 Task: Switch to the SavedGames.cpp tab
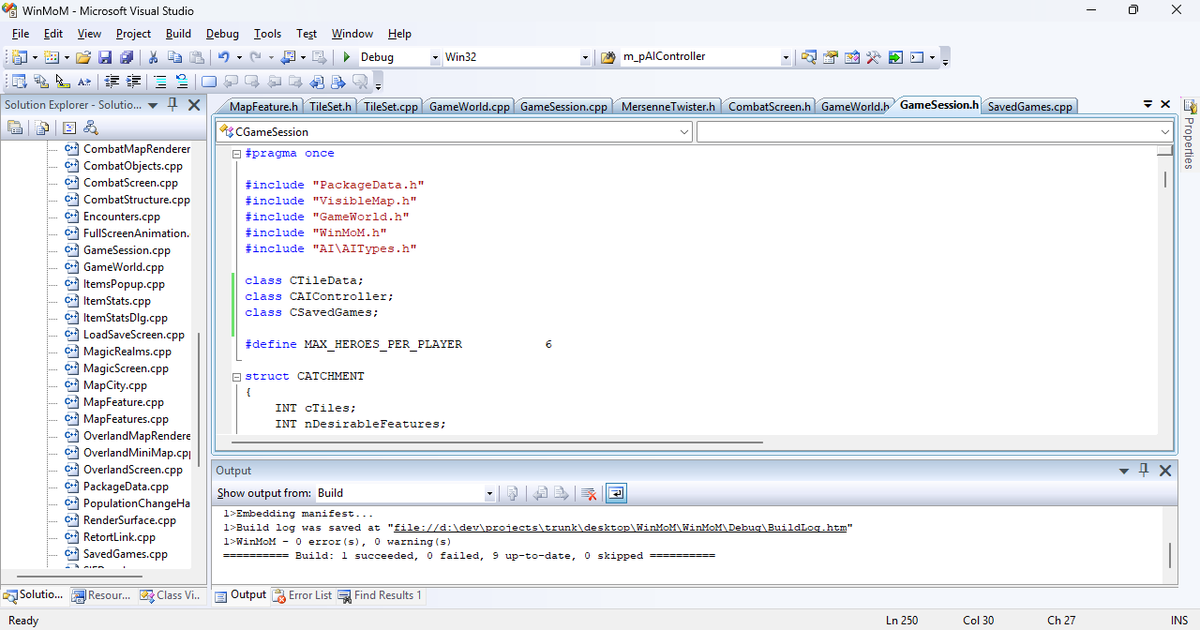tap(1030, 107)
